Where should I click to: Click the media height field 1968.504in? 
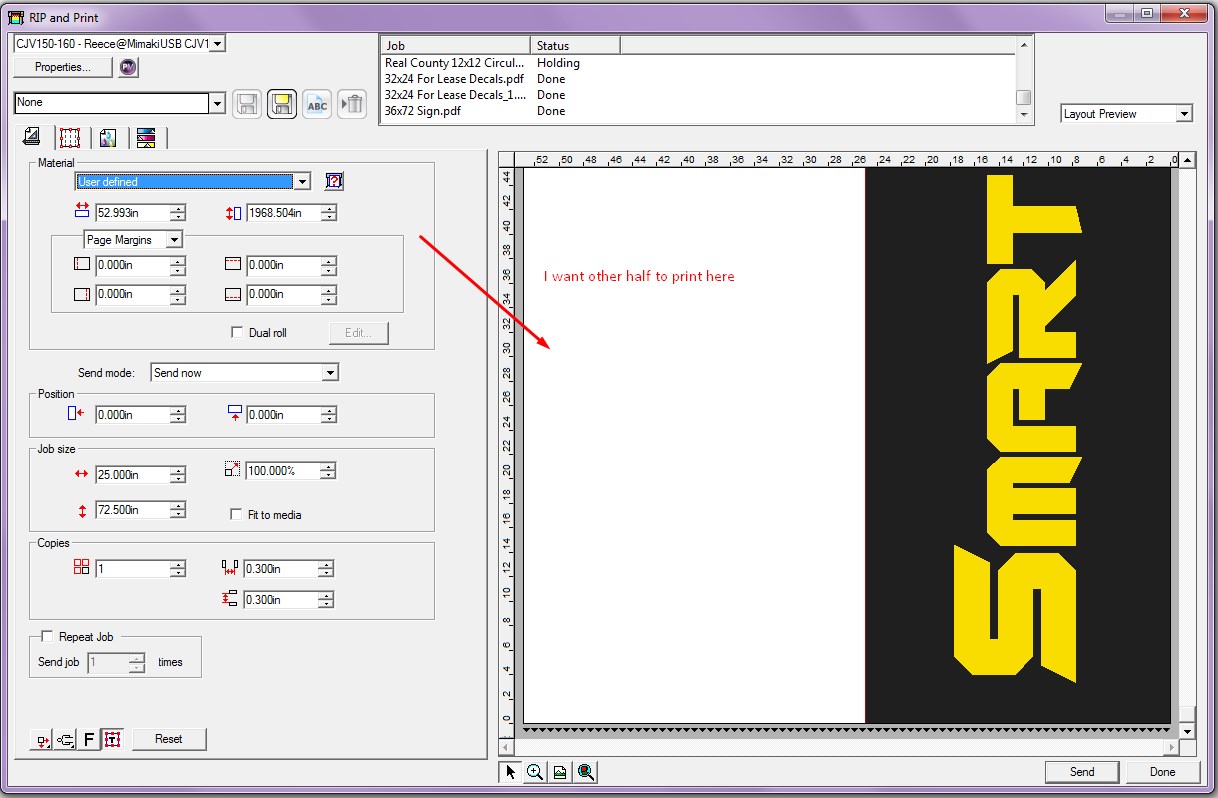(283, 212)
